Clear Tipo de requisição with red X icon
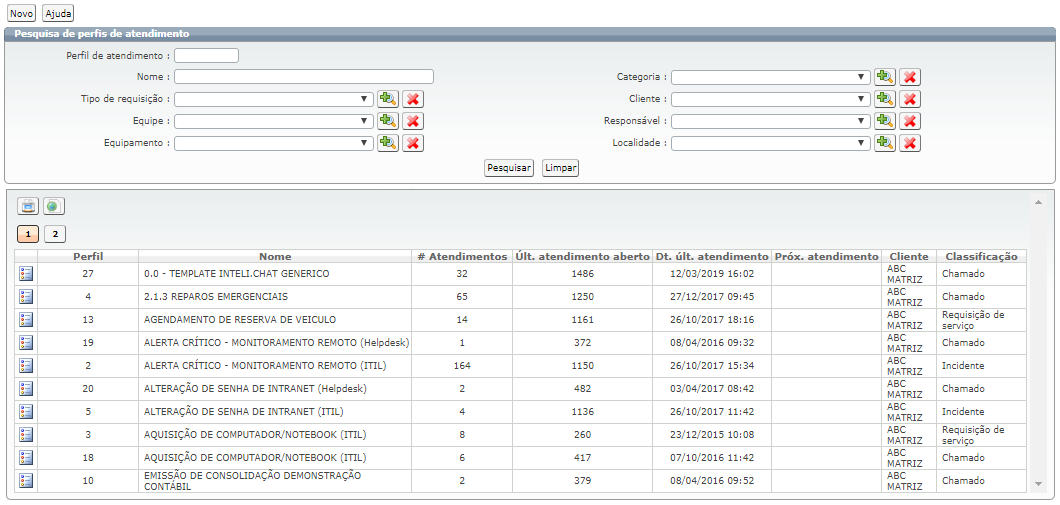This screenshot has height=505, width=1060. pos(413,99)
